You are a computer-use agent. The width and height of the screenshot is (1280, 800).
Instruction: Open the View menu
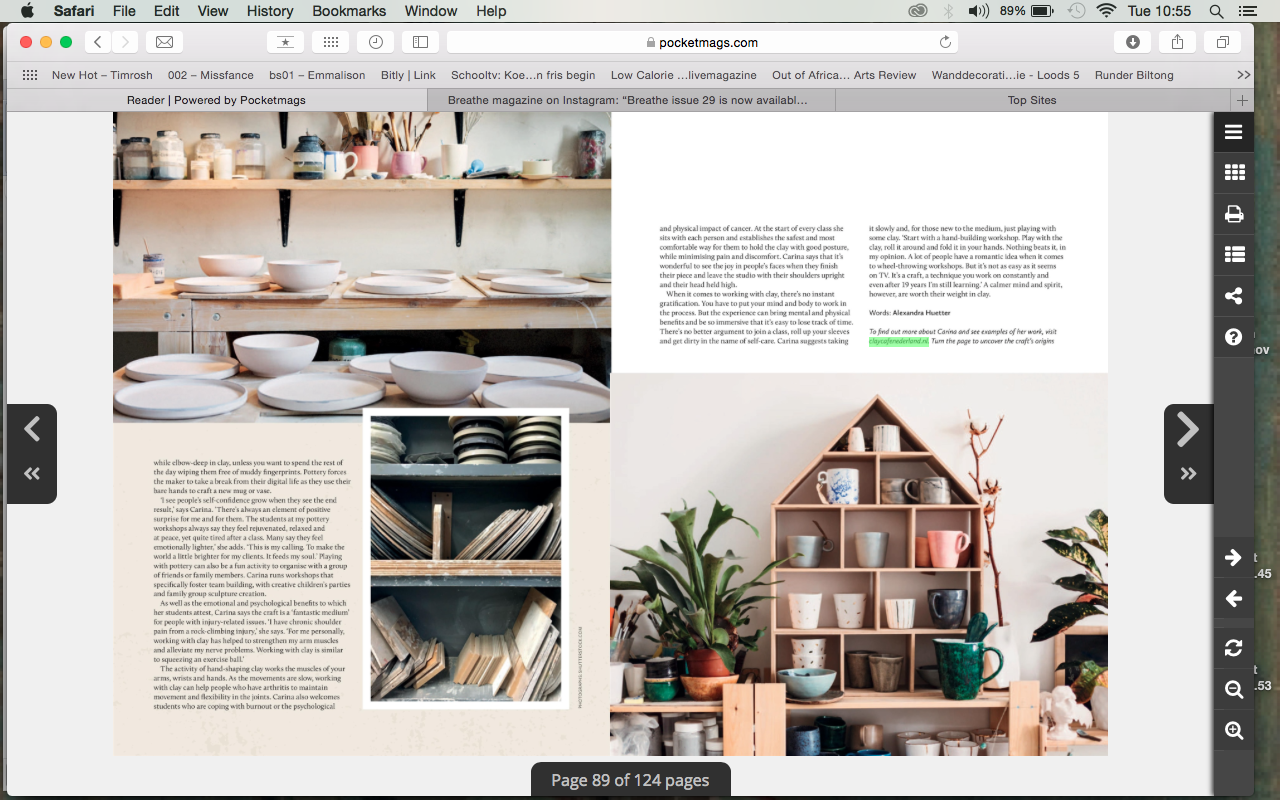213,11
